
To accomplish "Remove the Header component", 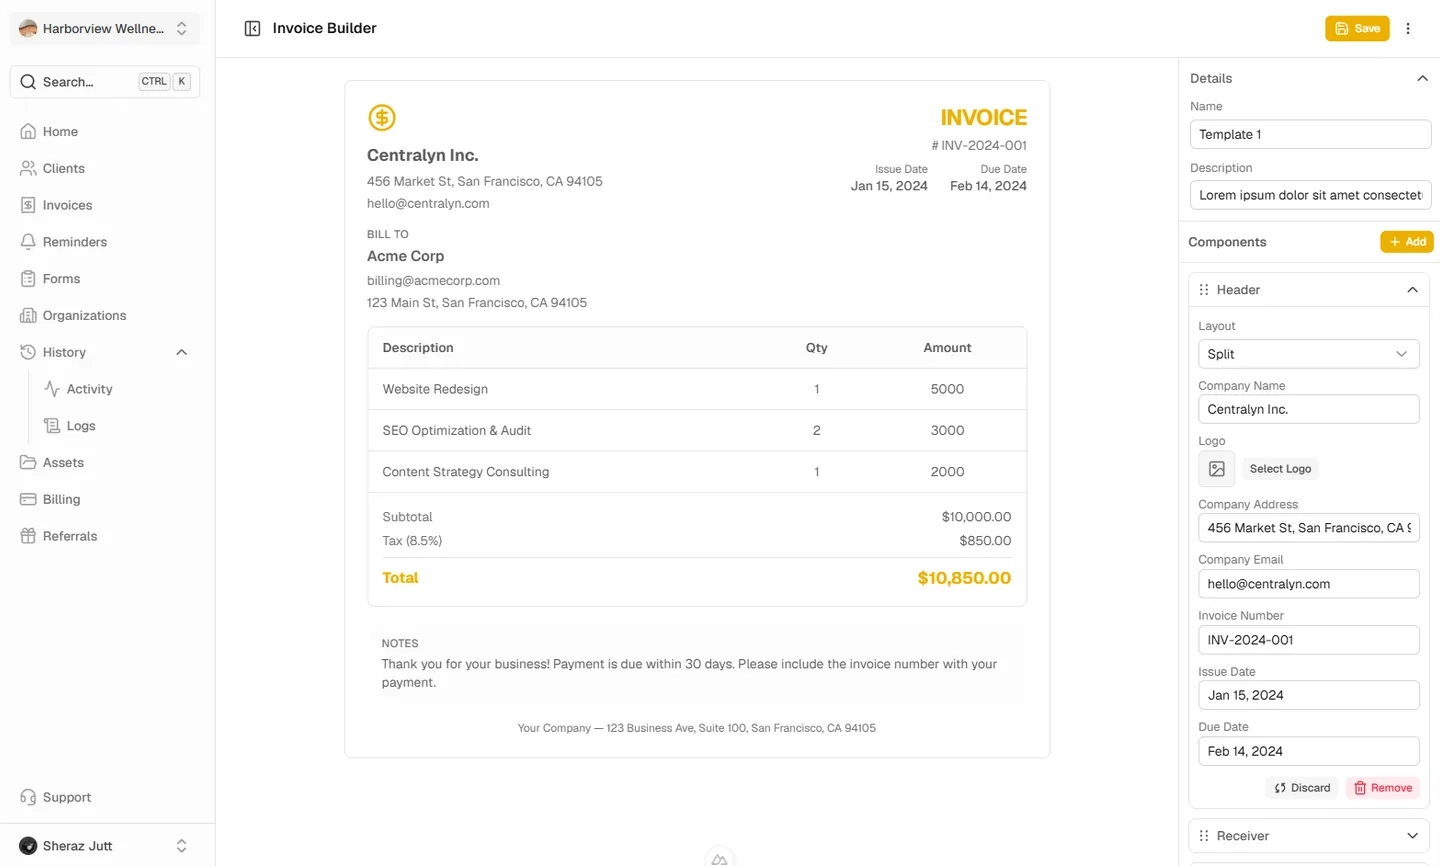I will [x=1383, y=788].
